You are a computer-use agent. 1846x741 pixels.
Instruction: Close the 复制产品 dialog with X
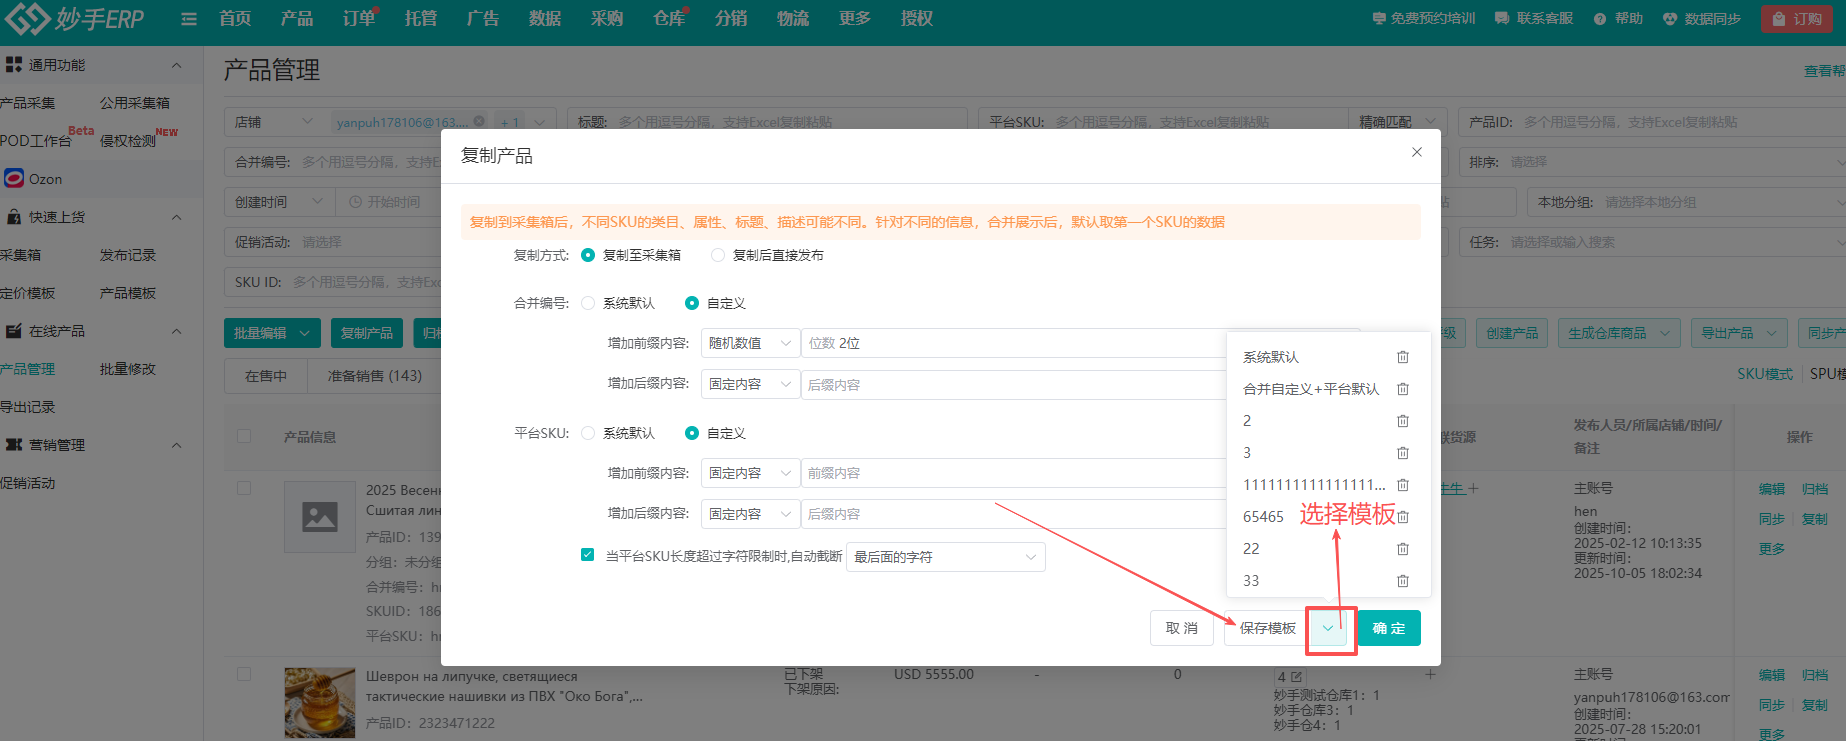[1416, 152]
